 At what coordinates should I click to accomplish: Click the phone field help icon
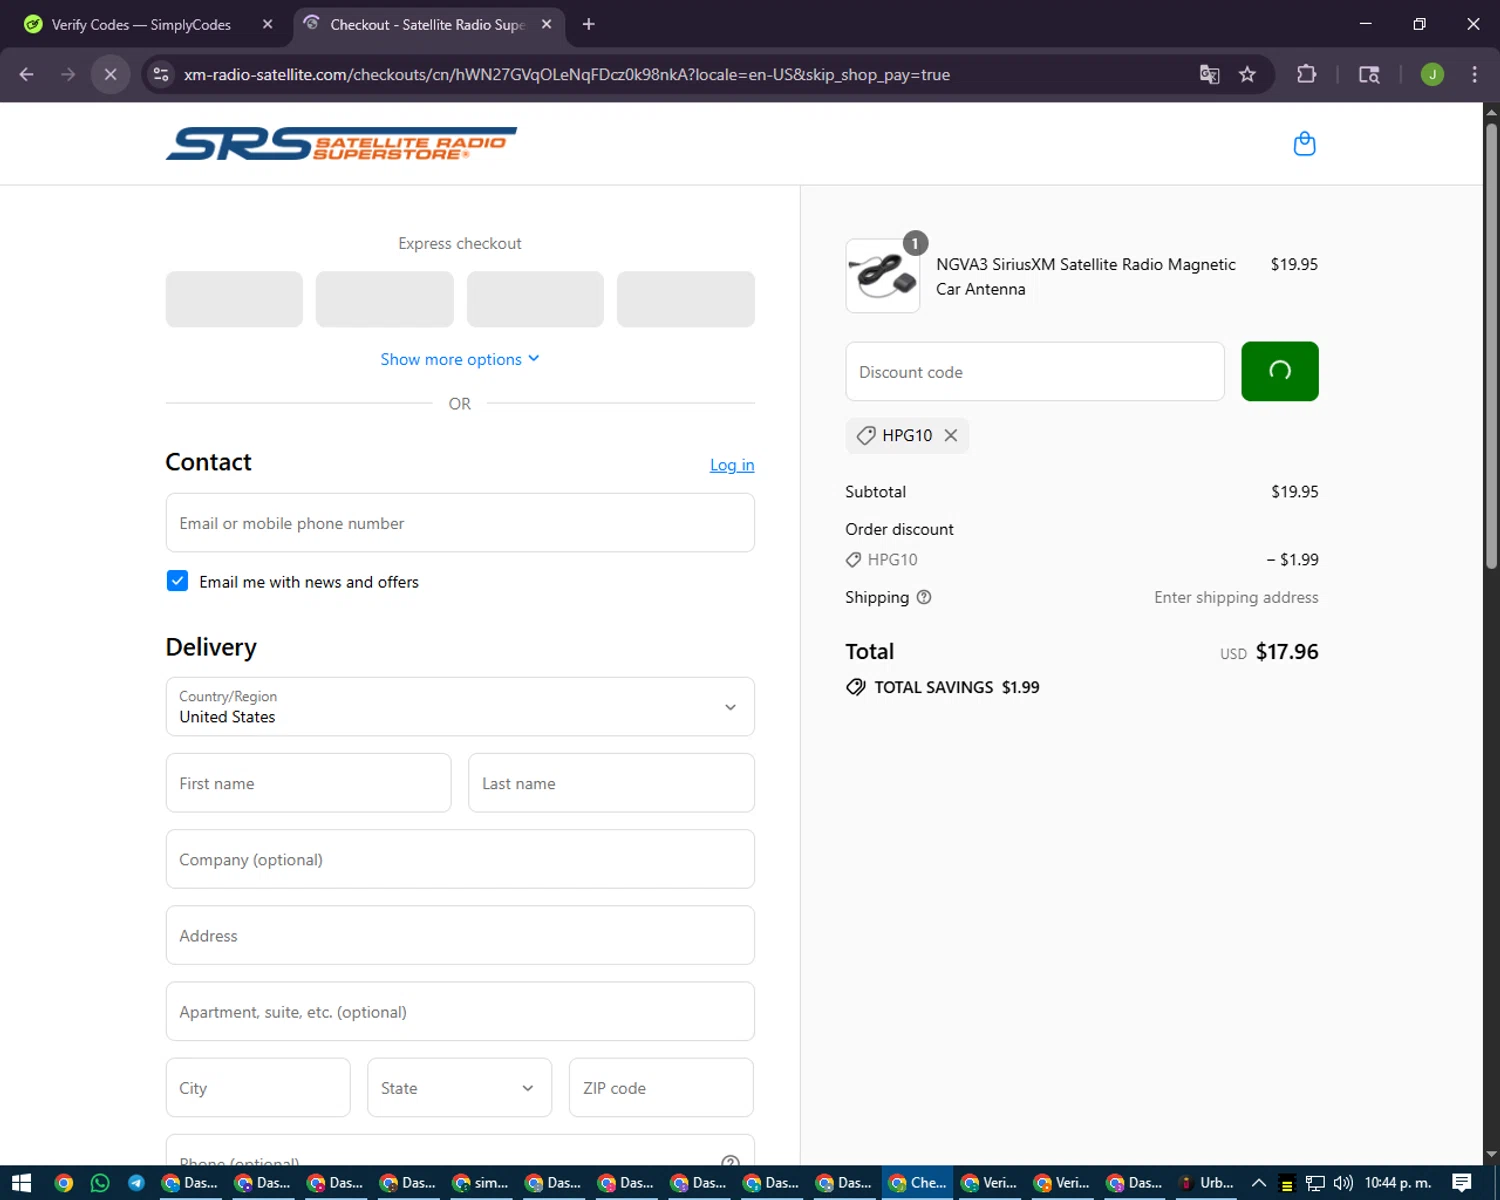tap(730, 1161)
